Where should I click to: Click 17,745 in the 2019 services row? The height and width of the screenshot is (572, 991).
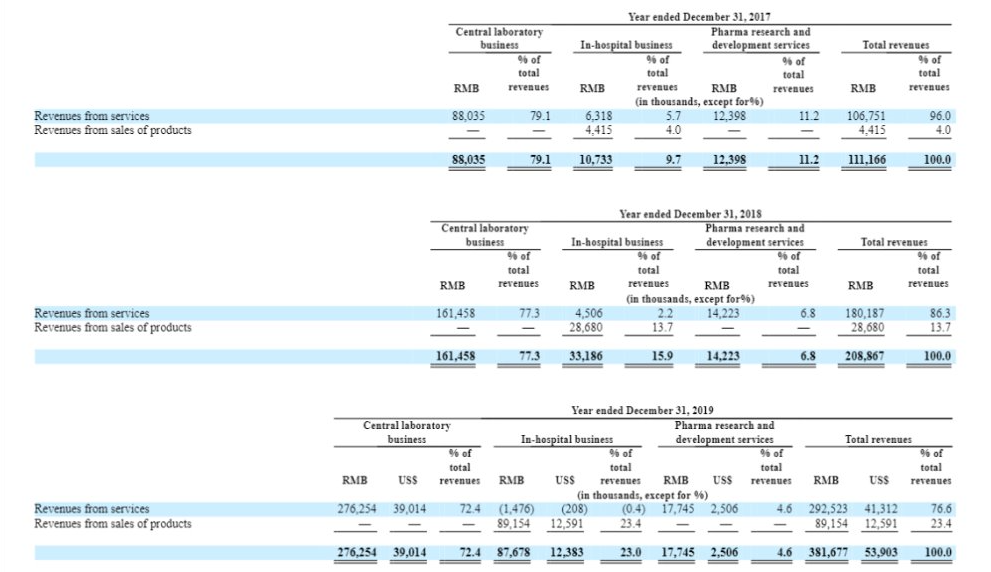[678, 509]
